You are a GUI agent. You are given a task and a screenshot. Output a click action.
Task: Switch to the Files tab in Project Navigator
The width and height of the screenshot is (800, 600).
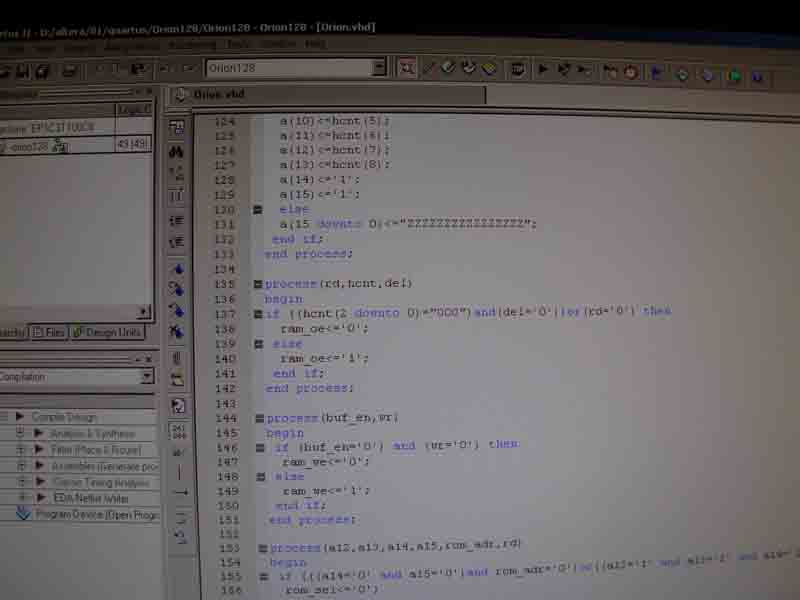(x=49, y=332)
